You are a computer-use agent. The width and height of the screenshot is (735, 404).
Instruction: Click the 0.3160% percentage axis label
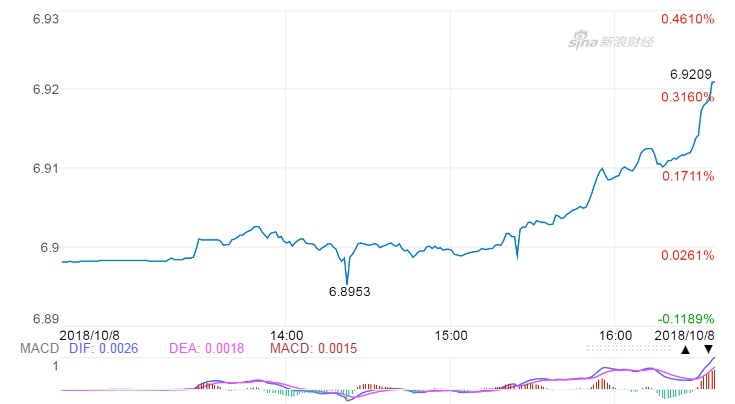pyautogui.click(x=687, y=97)
